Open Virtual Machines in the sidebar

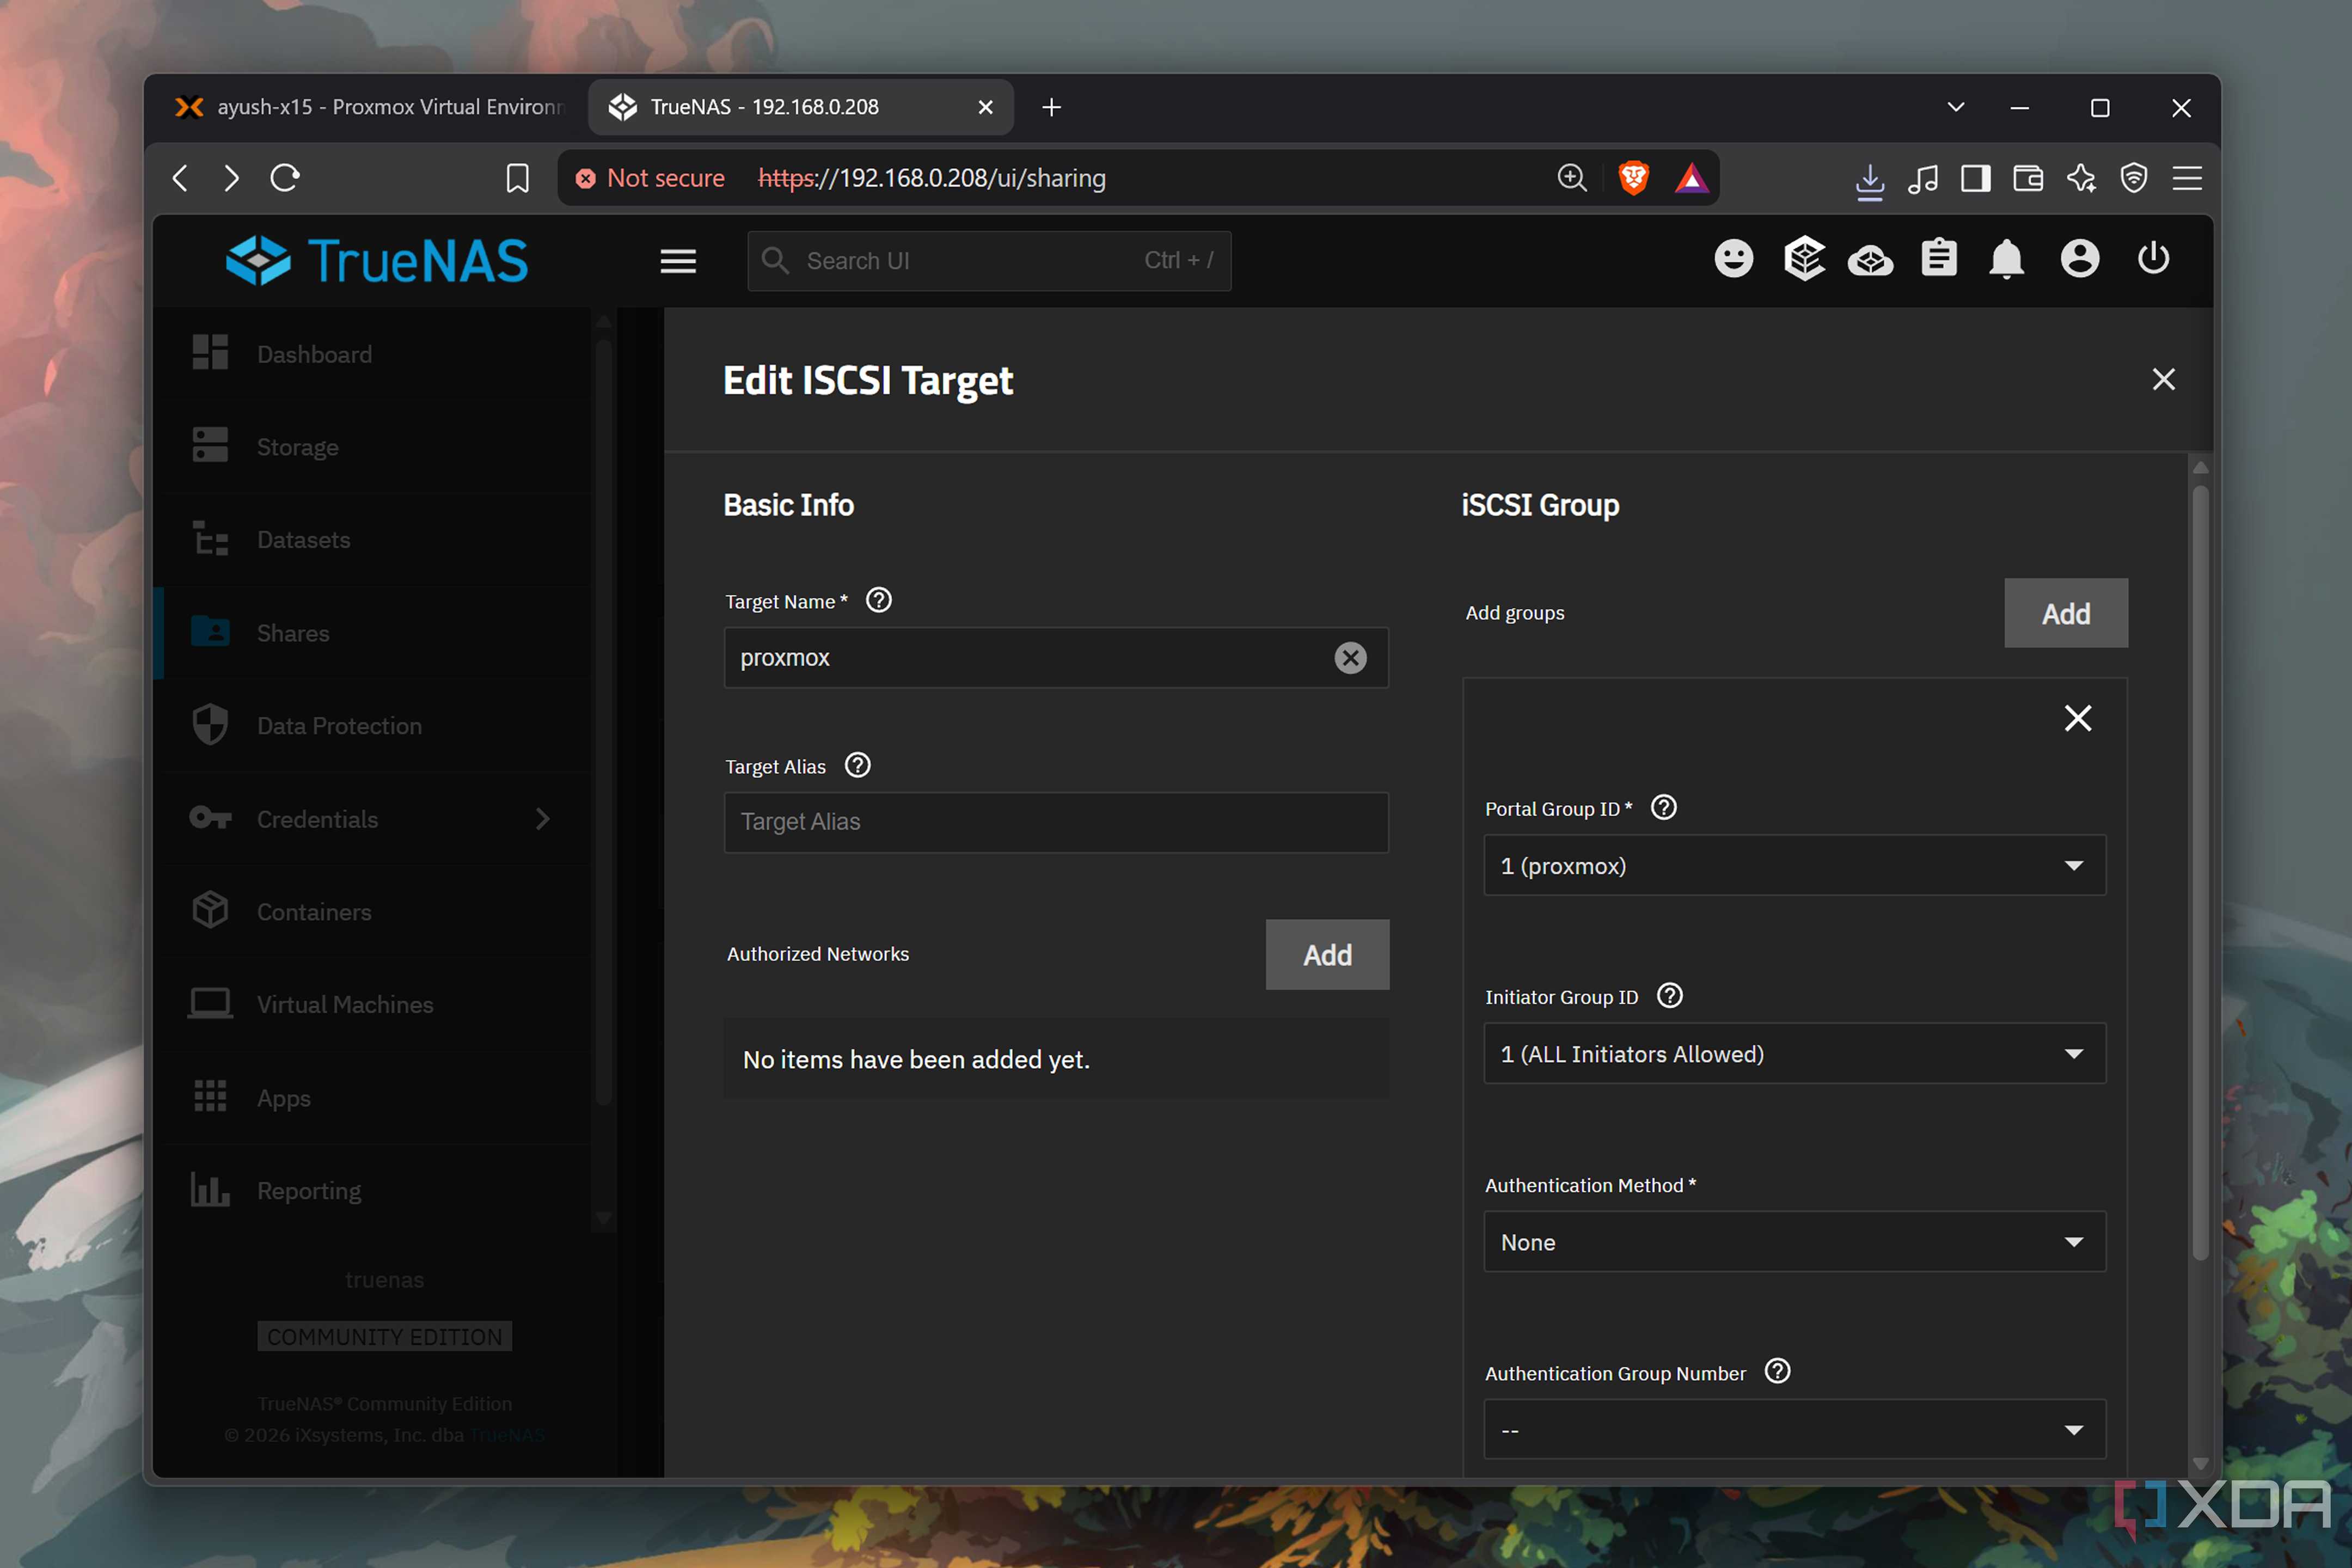[372, 1004]
